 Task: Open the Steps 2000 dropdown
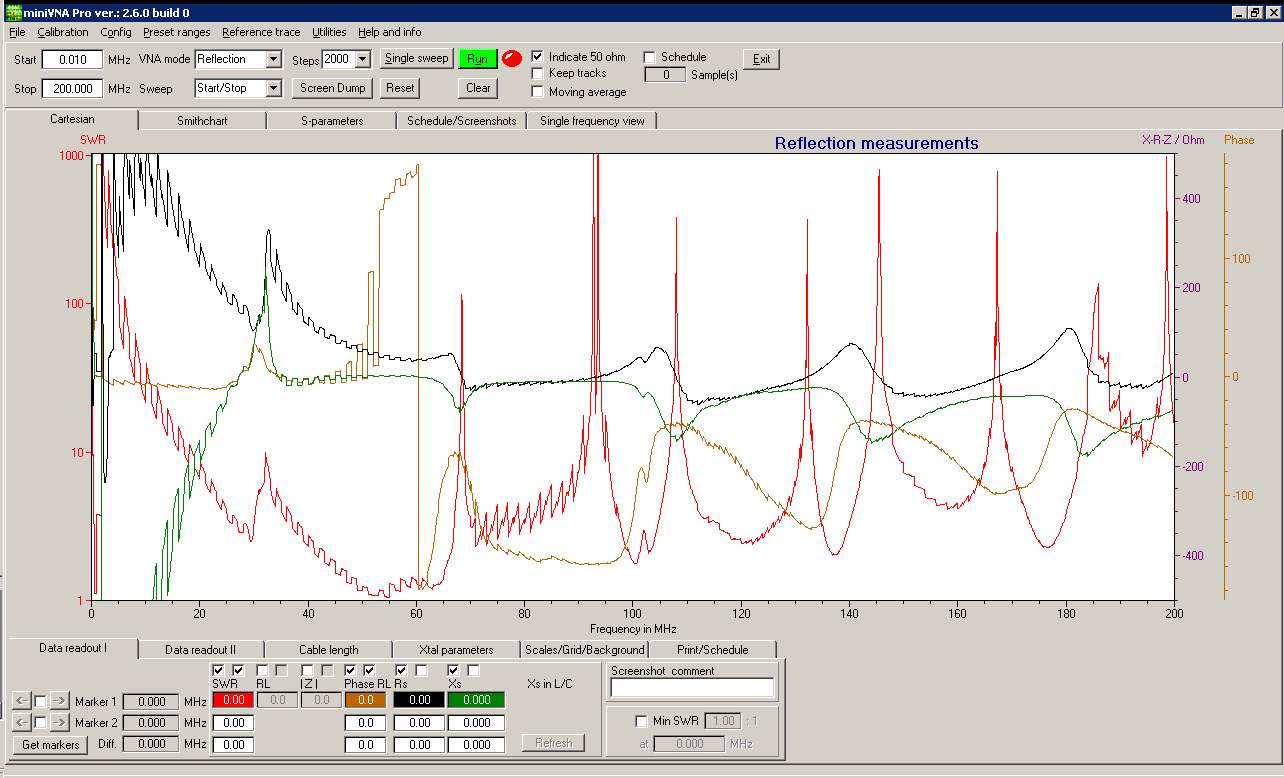[x=362, y=60]
